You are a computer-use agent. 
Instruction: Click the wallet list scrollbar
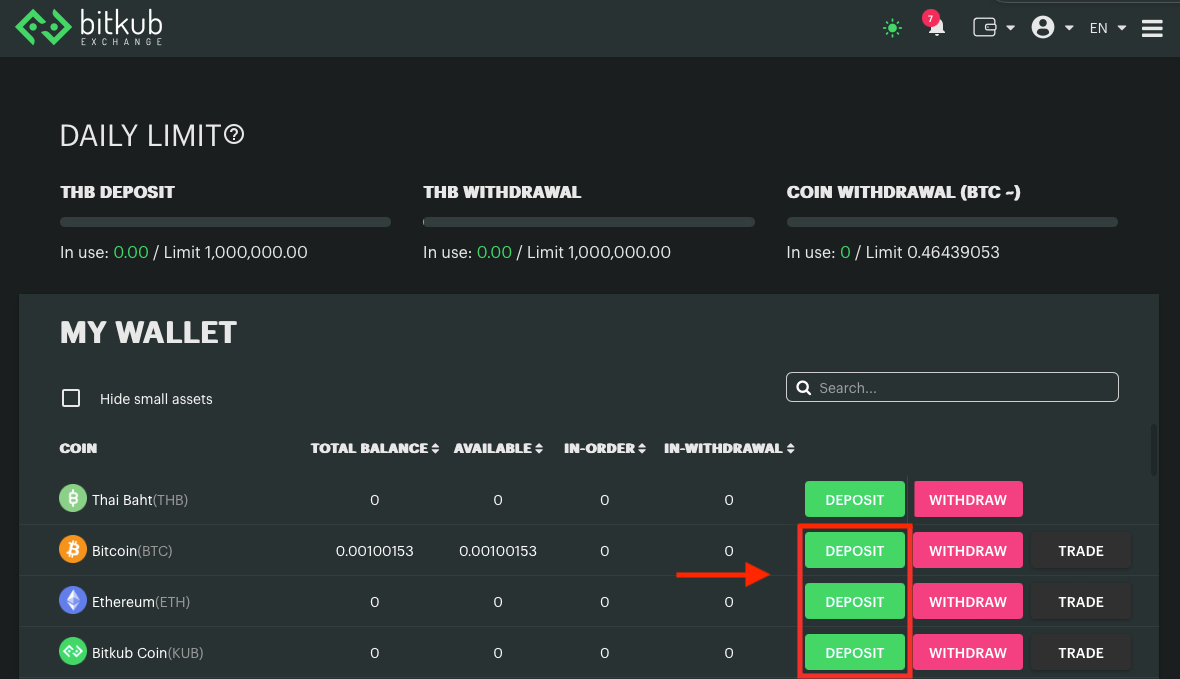(1154, 450)
